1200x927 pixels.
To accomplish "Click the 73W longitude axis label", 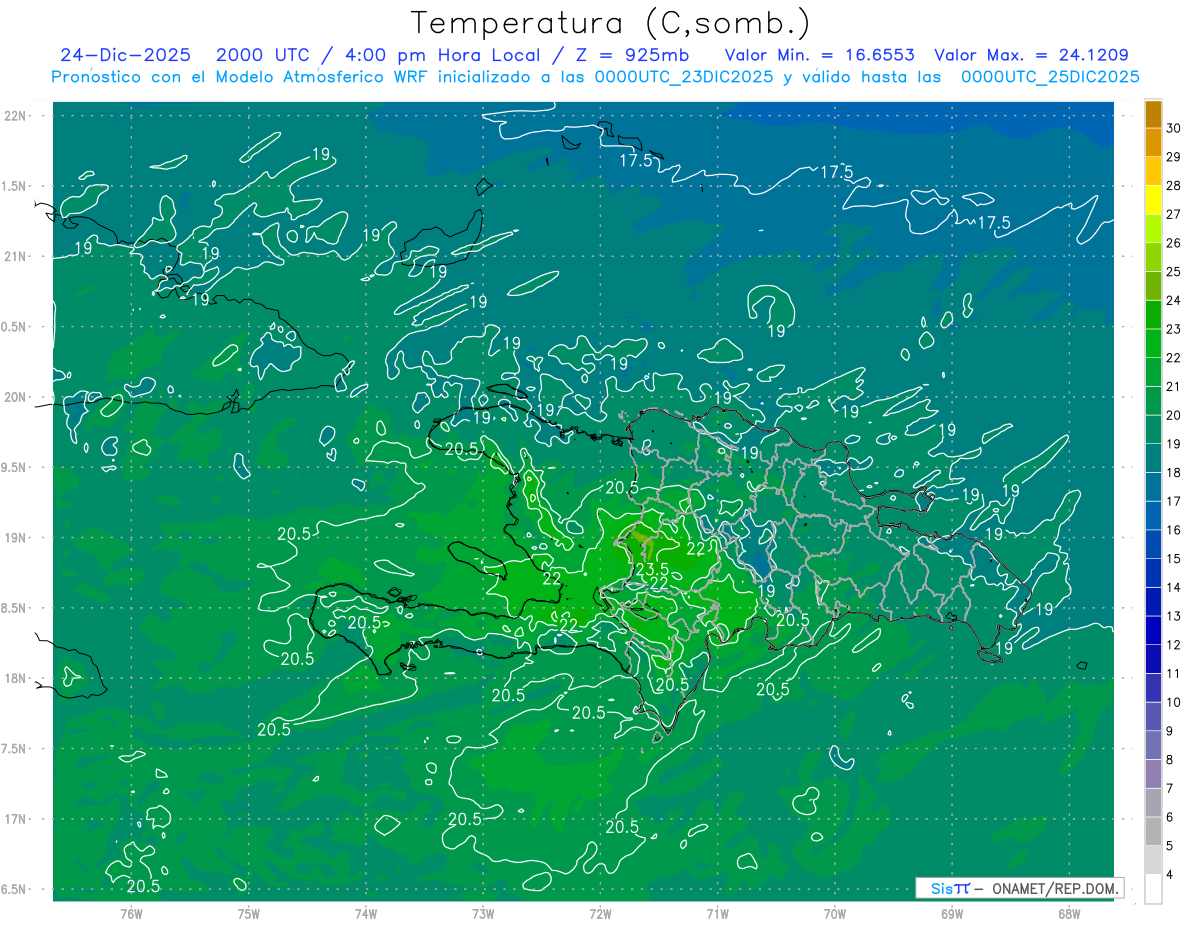I will [x=483, y=914].
